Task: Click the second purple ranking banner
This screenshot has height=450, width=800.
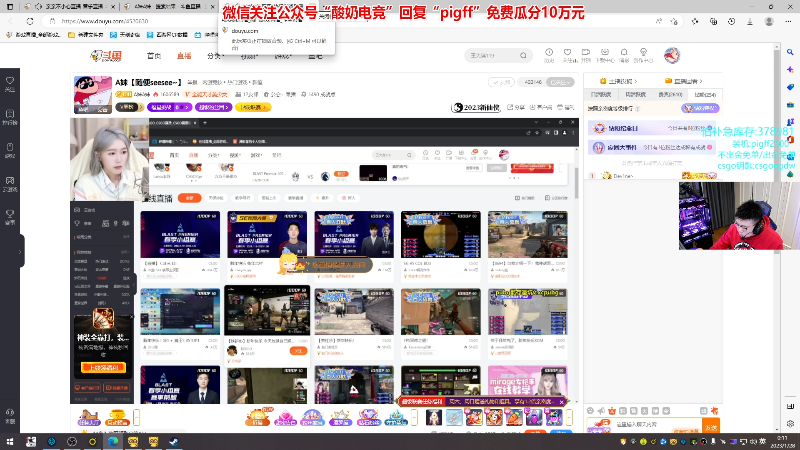Action: pos(653,147)
